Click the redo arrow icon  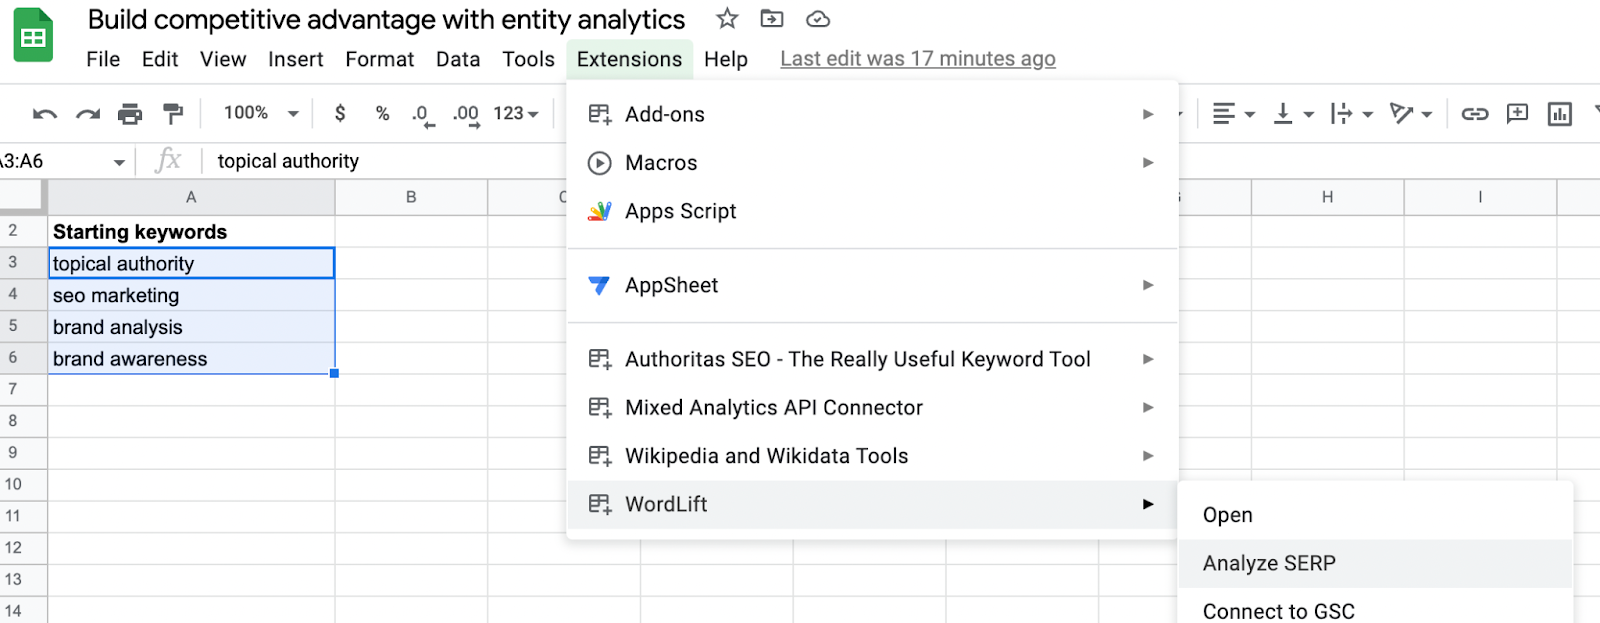(88, 114)
